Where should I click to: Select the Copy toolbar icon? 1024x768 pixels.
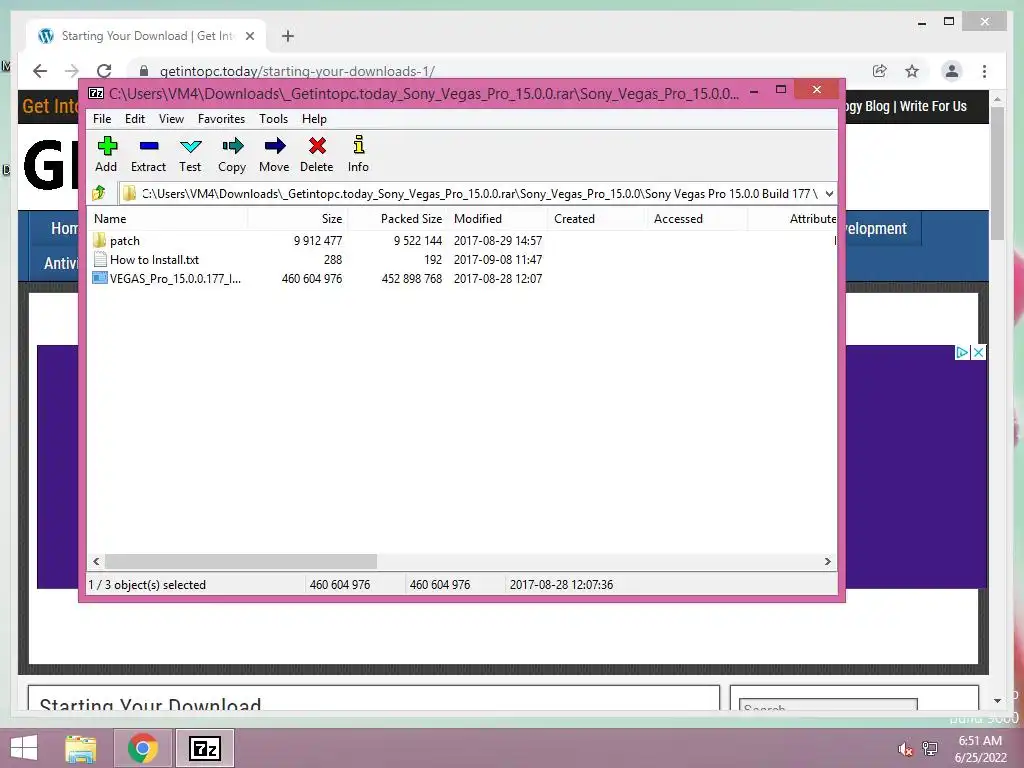coord(232,146)
